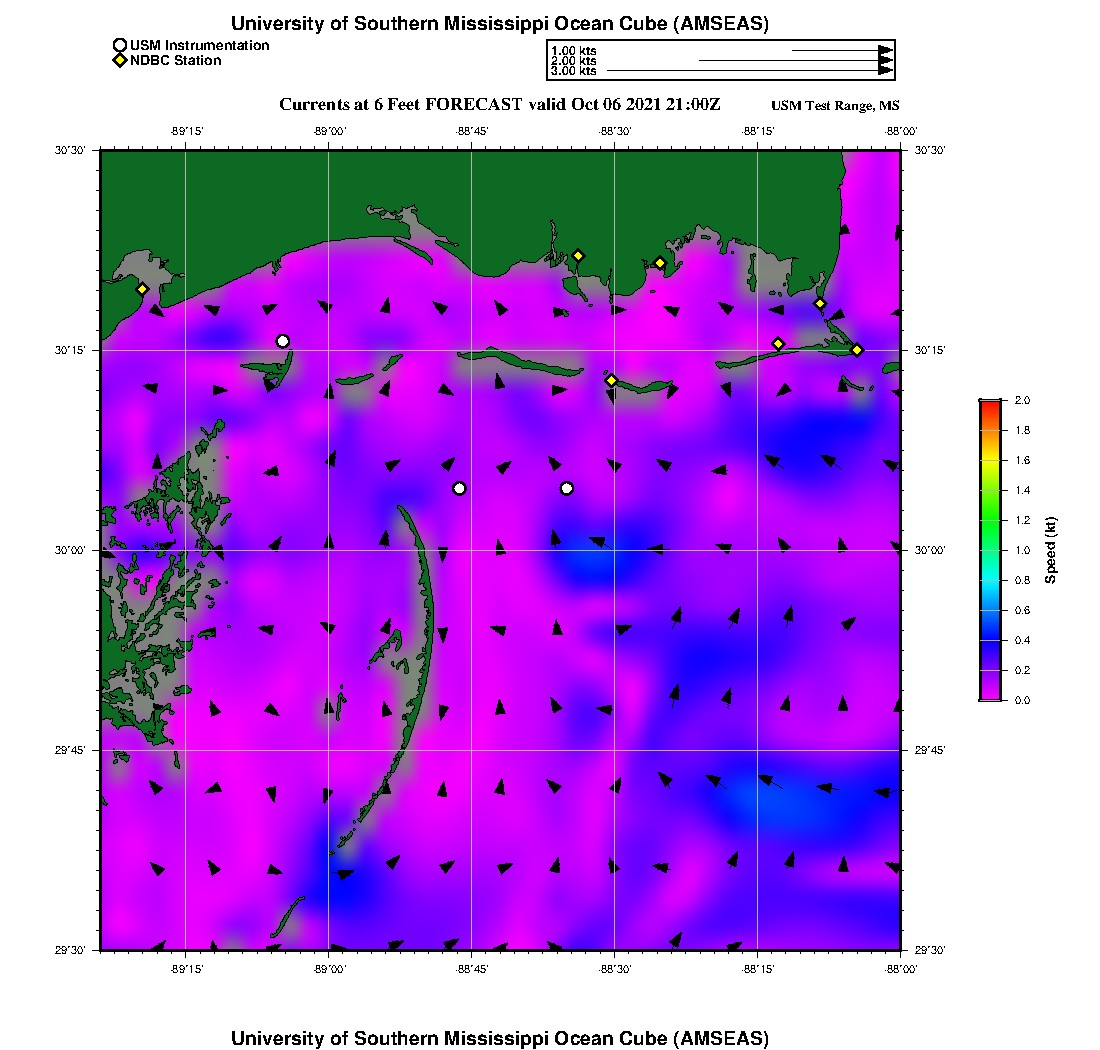Image resolution: width=1100 pixels, height=1050 pixels.
Task: Pick the magenta bottom end of the speed colorbar
Action: click(991, 694)
